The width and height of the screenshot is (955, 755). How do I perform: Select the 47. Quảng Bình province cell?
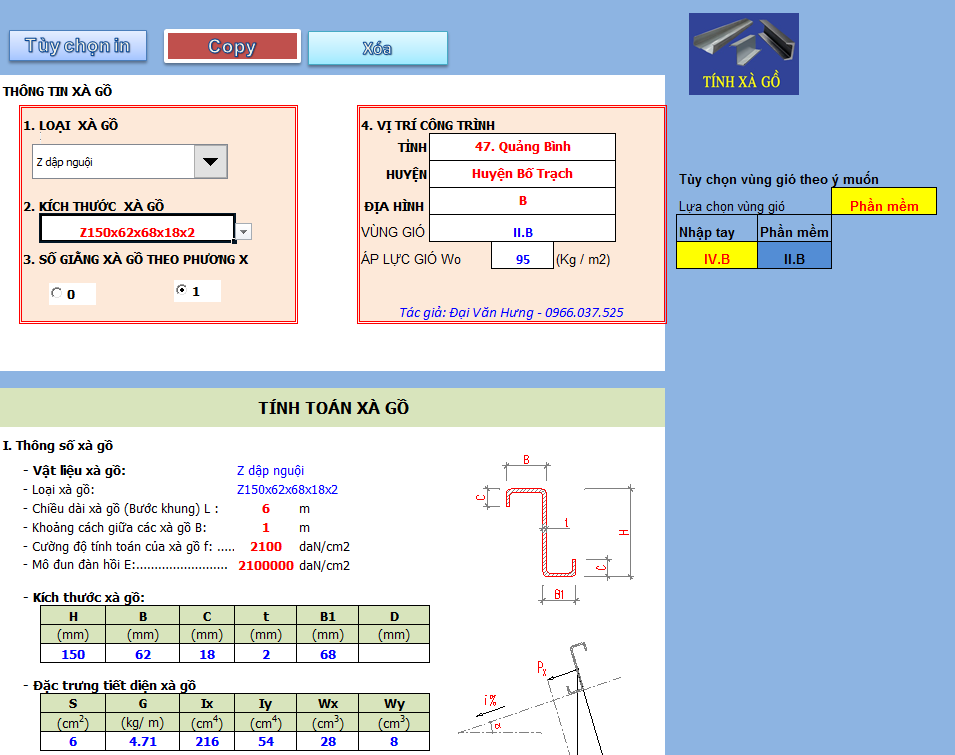523,147
